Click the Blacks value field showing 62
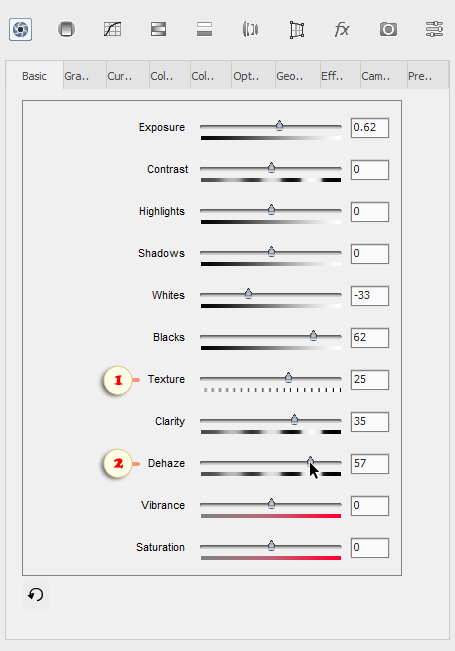 370,338
